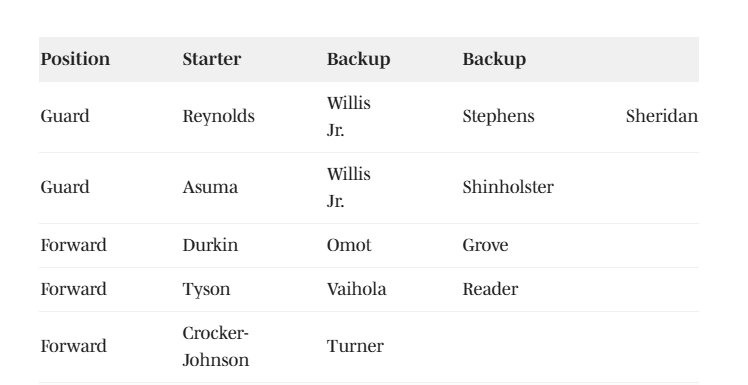Click the Durkin starter cell
The width and height of the screenshot is (748, 385).
pyautogui.click(x=210, y=245)
